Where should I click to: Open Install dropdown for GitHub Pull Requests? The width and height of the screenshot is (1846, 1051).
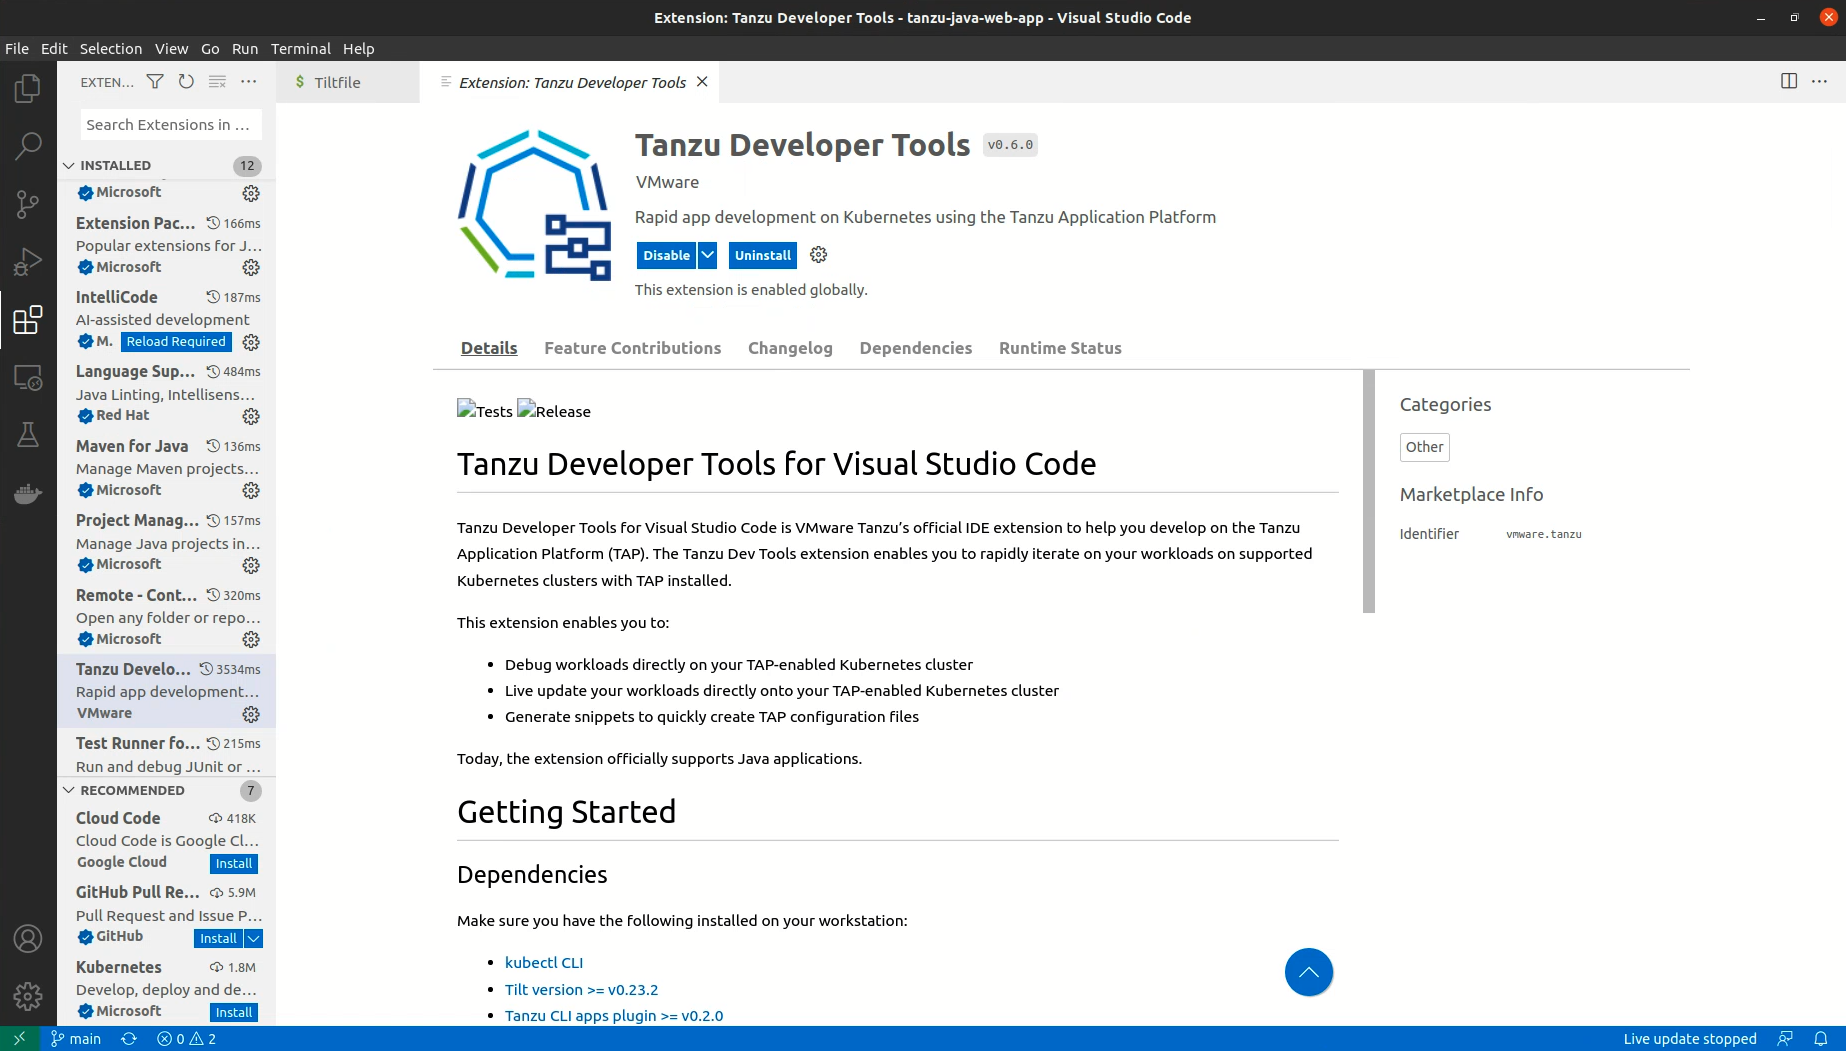click(254, 938)
